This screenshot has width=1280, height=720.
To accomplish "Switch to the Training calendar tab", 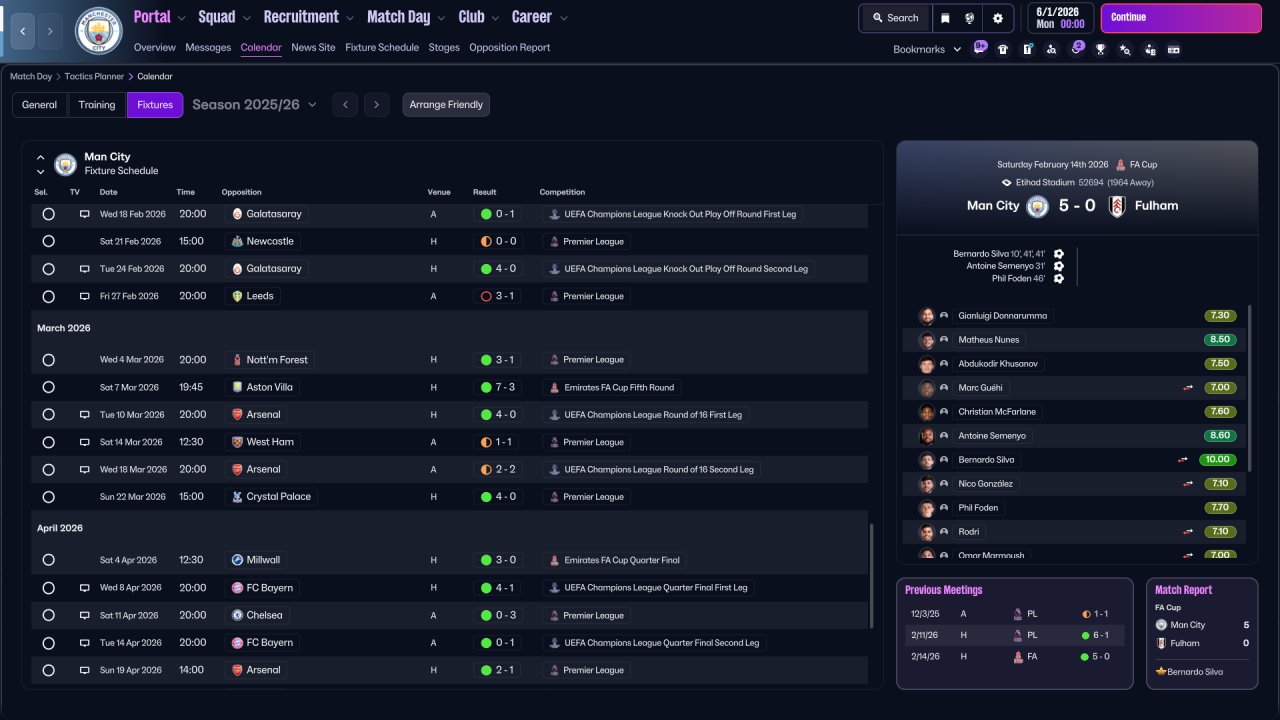I will (x=97, y=105).
